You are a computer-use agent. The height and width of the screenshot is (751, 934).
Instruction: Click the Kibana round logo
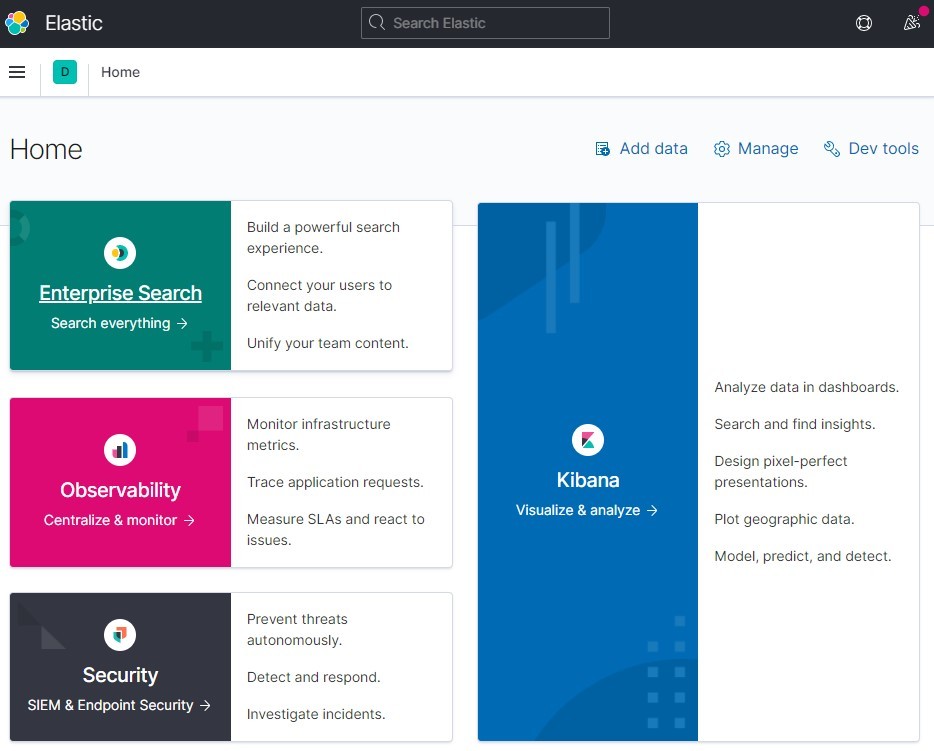tap(588, 440)
